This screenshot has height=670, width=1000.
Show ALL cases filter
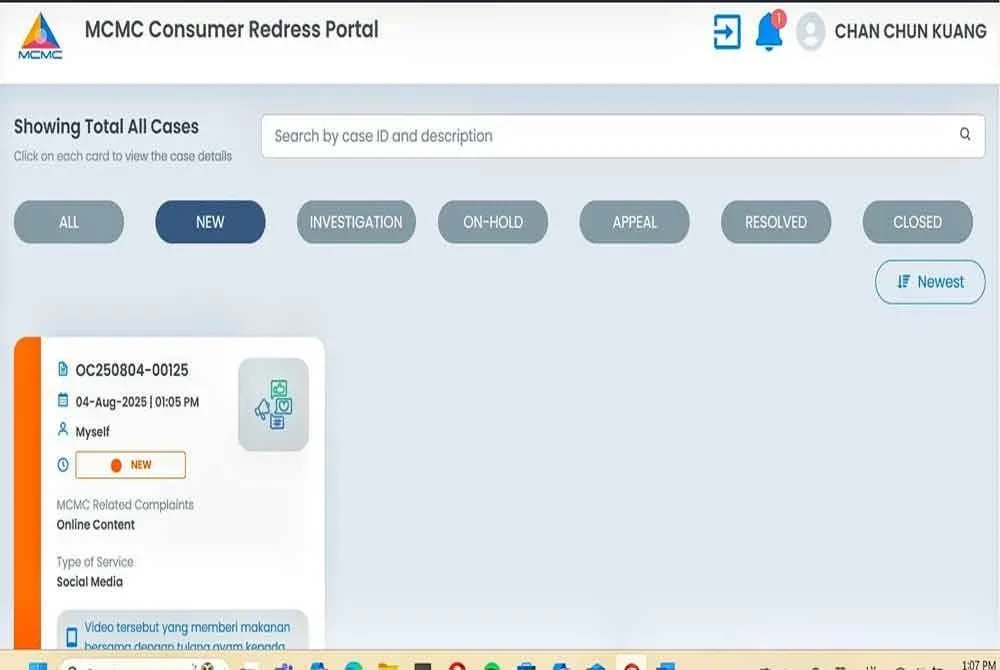tap(69, 222)
